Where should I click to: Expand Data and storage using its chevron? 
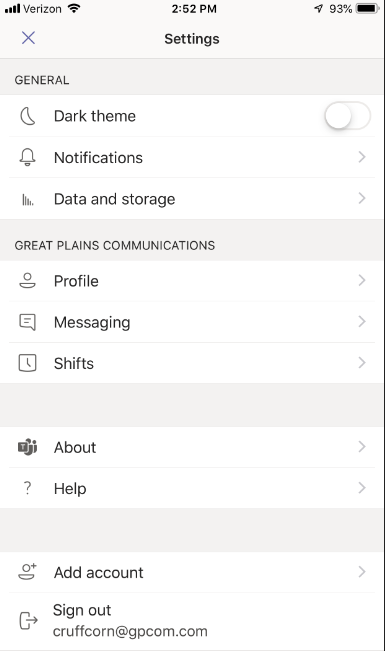(x=362, y=198)
